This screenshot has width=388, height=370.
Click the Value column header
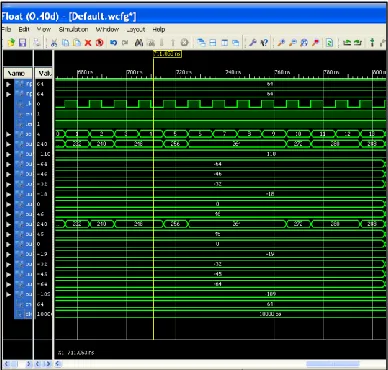pyautogui.click(x=43, y=73)
